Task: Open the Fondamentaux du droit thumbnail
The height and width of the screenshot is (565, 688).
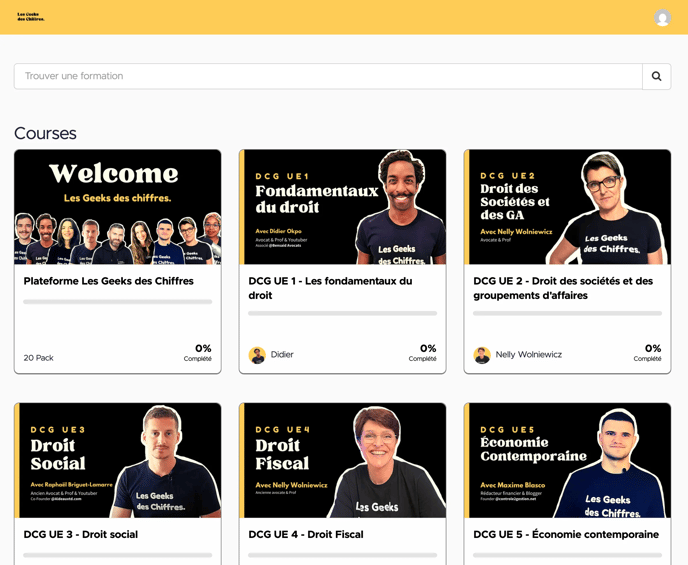Action: (x=342, y=207)
